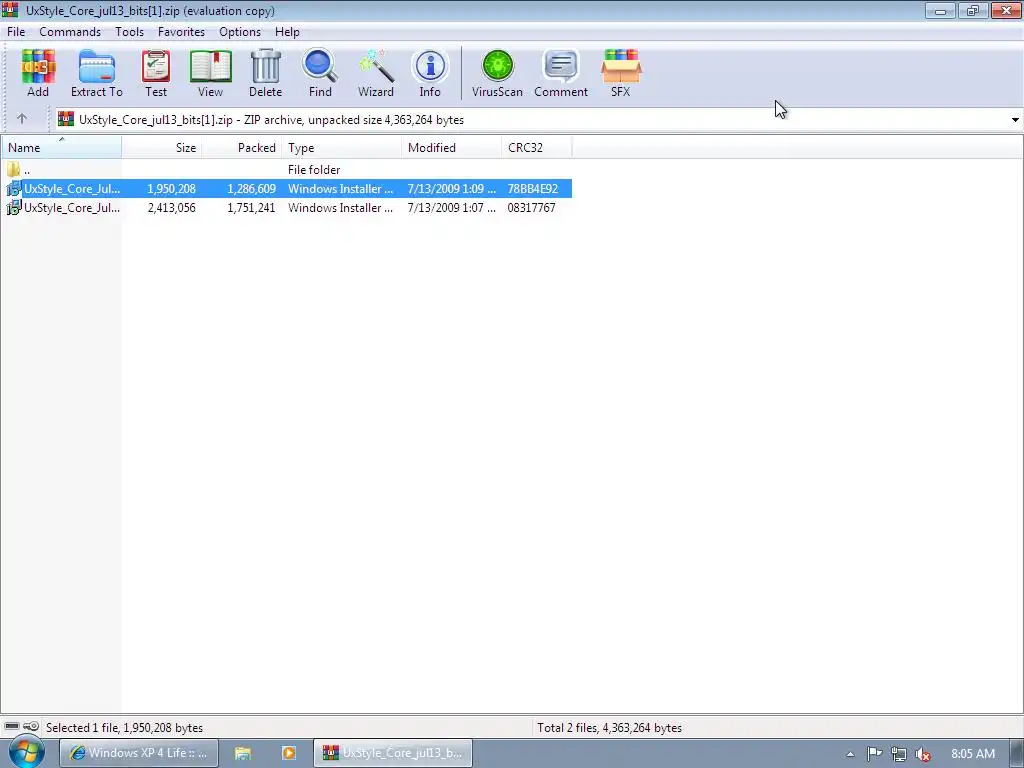Viewport: 1024px width, 768px height.
Task: Sort by Name column header
Action: pos(61,148)
